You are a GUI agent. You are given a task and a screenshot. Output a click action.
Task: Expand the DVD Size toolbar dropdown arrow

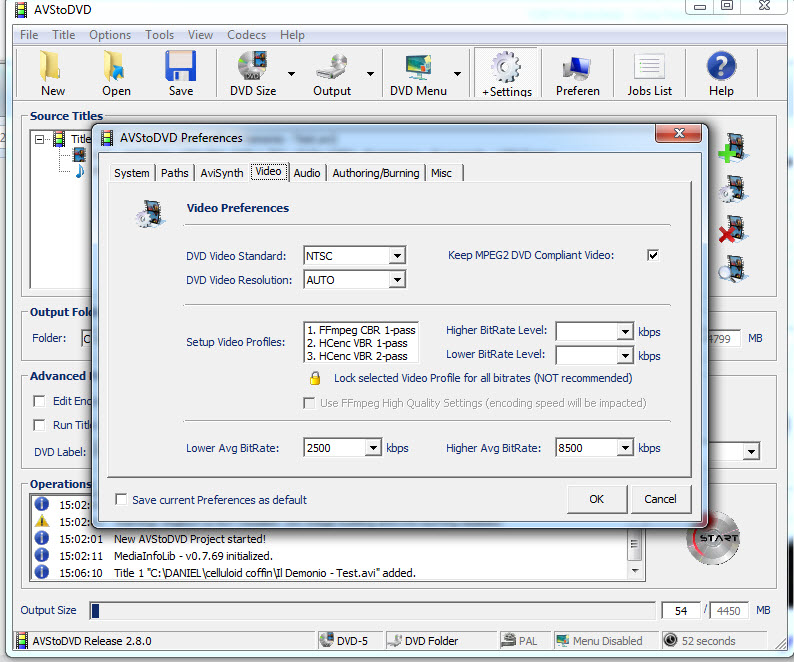(291, 73)
